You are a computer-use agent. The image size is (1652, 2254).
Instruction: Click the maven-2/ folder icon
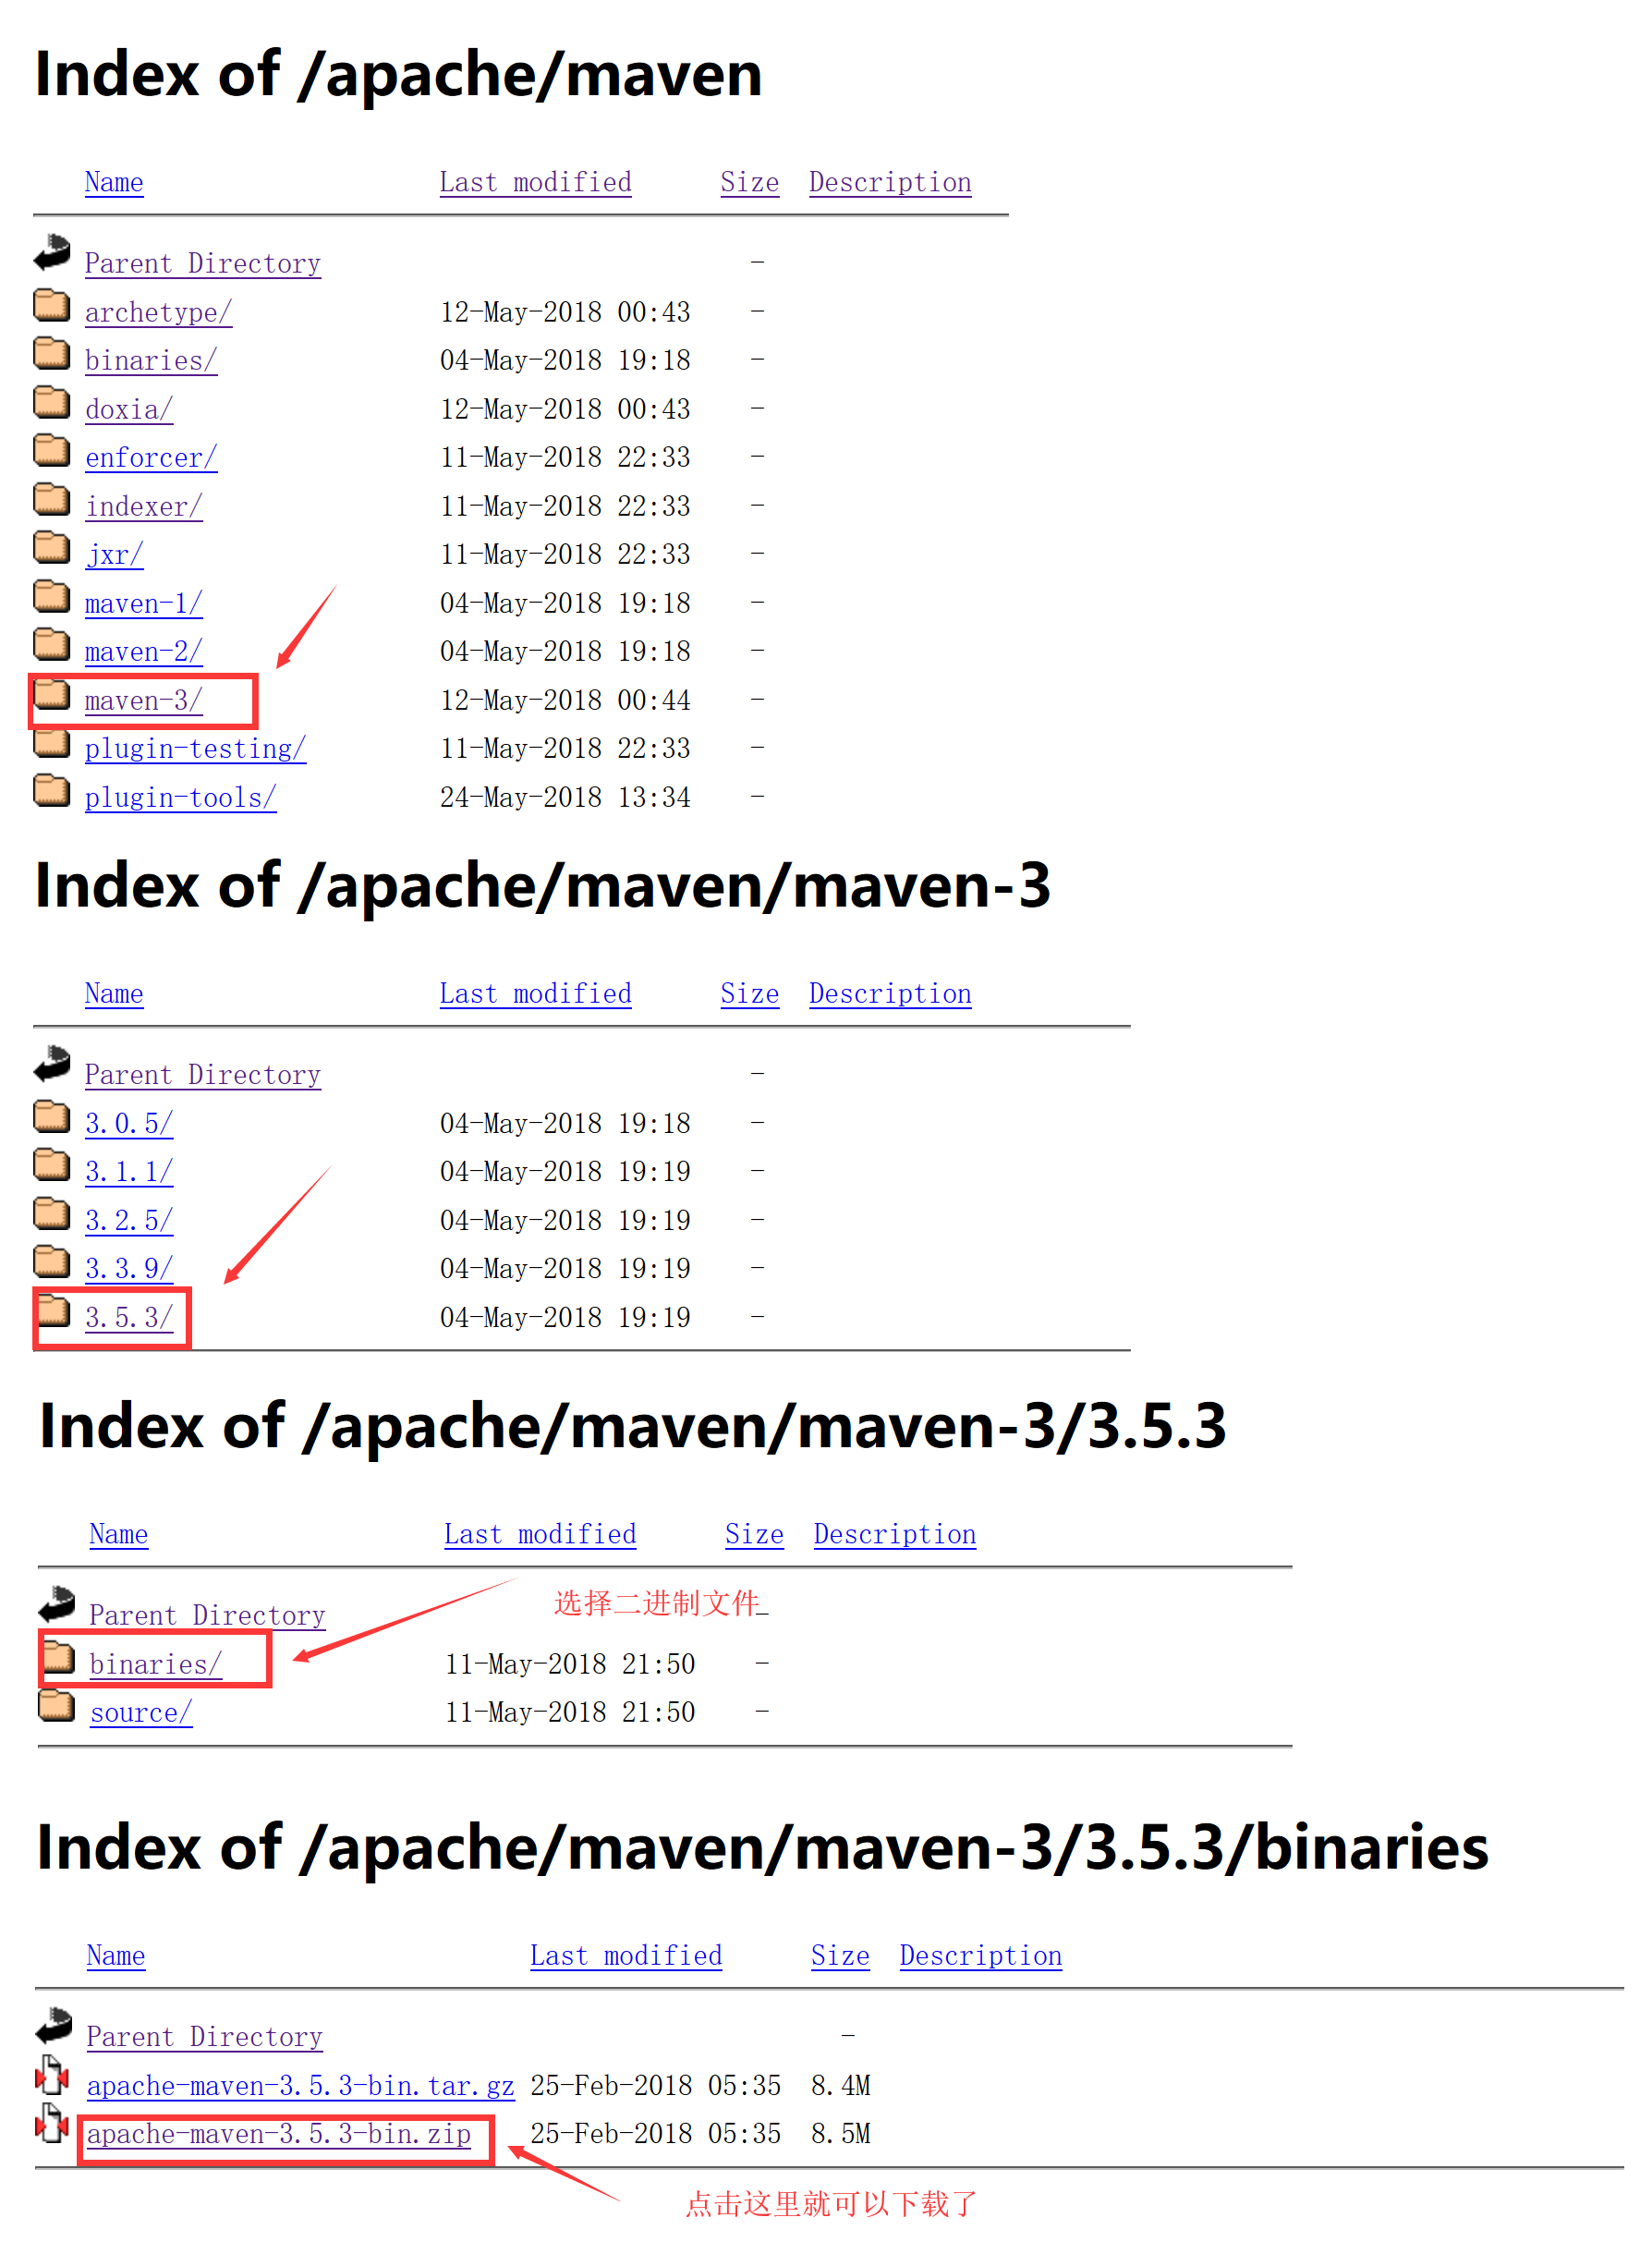[51, 644]
